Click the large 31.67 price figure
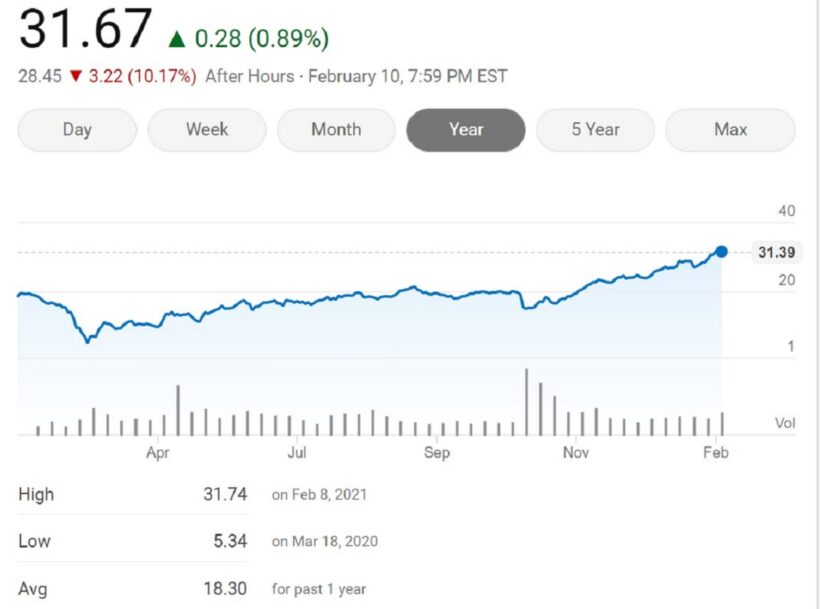Image resolution: width=820 pixels, height=609 pixels. pos(85,30)
